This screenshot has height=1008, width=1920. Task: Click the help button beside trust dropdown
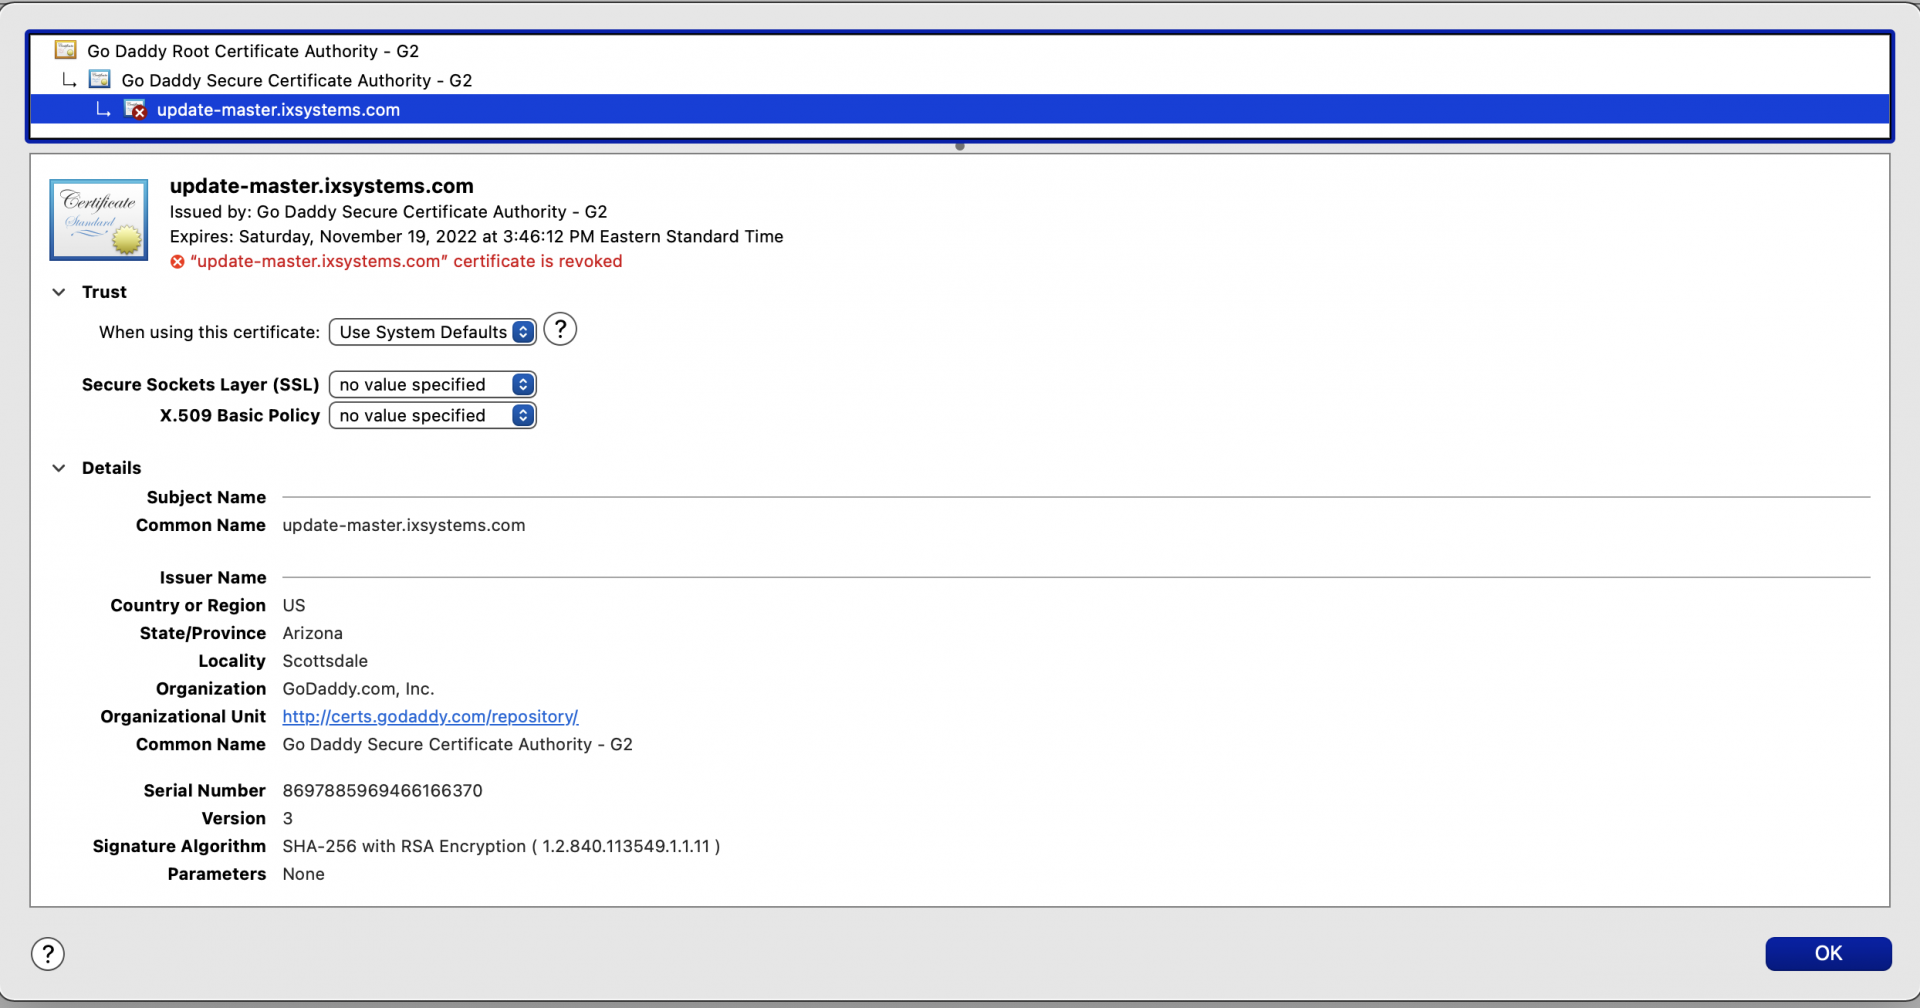pos(560,329)
